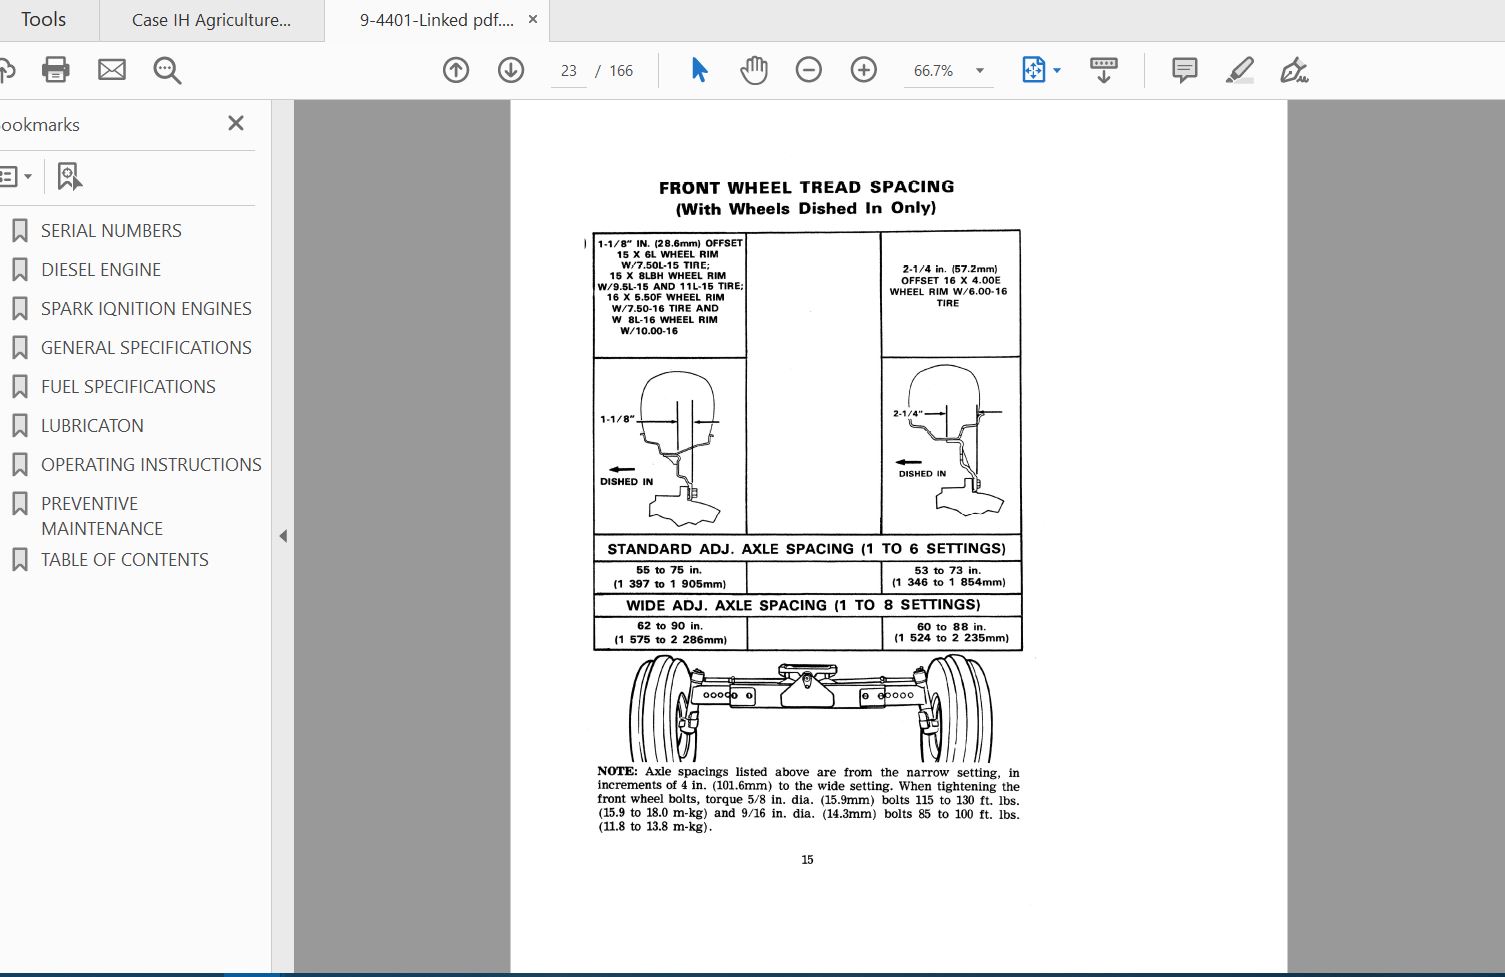The height and width of the screenshot is (977, 1505).
Task: Close the 9-4401-Linked pdf tab
Action: (533, 19)
